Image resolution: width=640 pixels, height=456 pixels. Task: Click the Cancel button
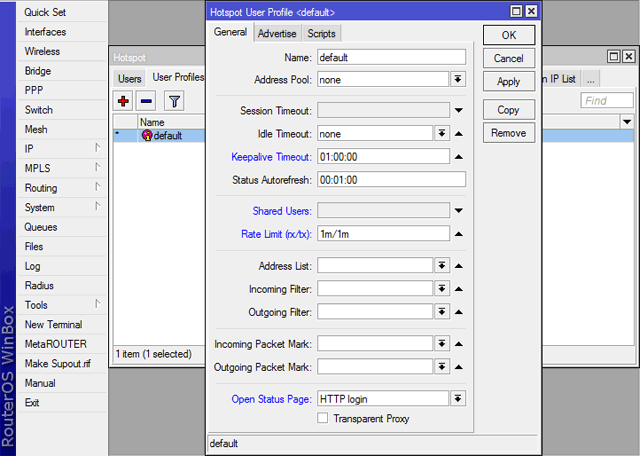click(x=509, y=58)
